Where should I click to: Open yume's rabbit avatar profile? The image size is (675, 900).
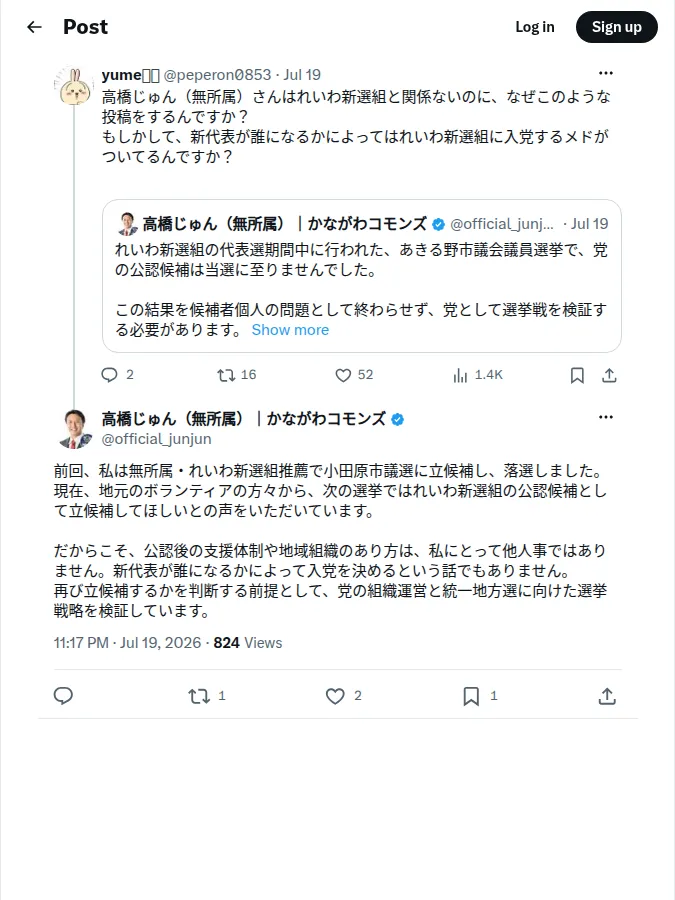(x=74, y=85)
